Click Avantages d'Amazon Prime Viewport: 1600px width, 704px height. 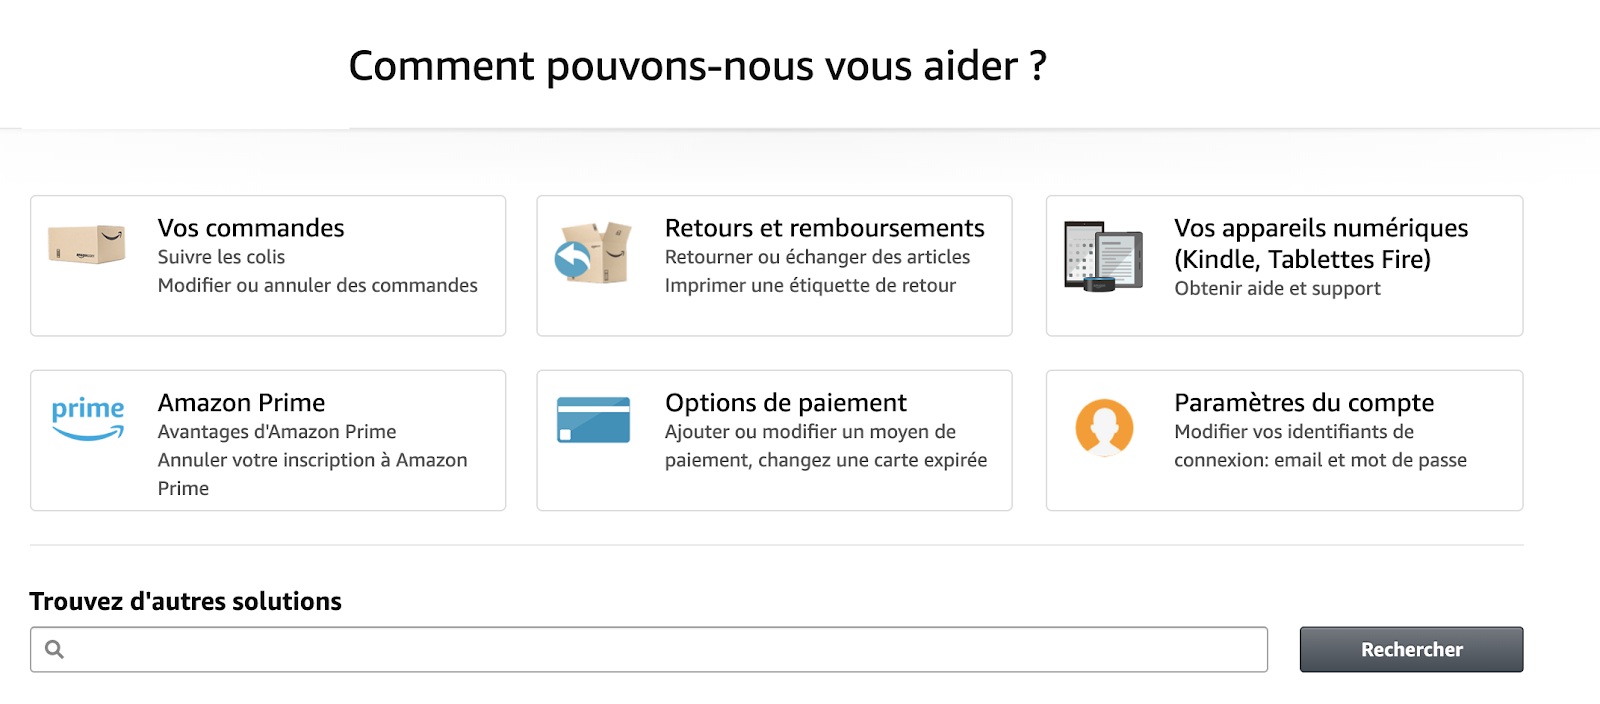276,431
